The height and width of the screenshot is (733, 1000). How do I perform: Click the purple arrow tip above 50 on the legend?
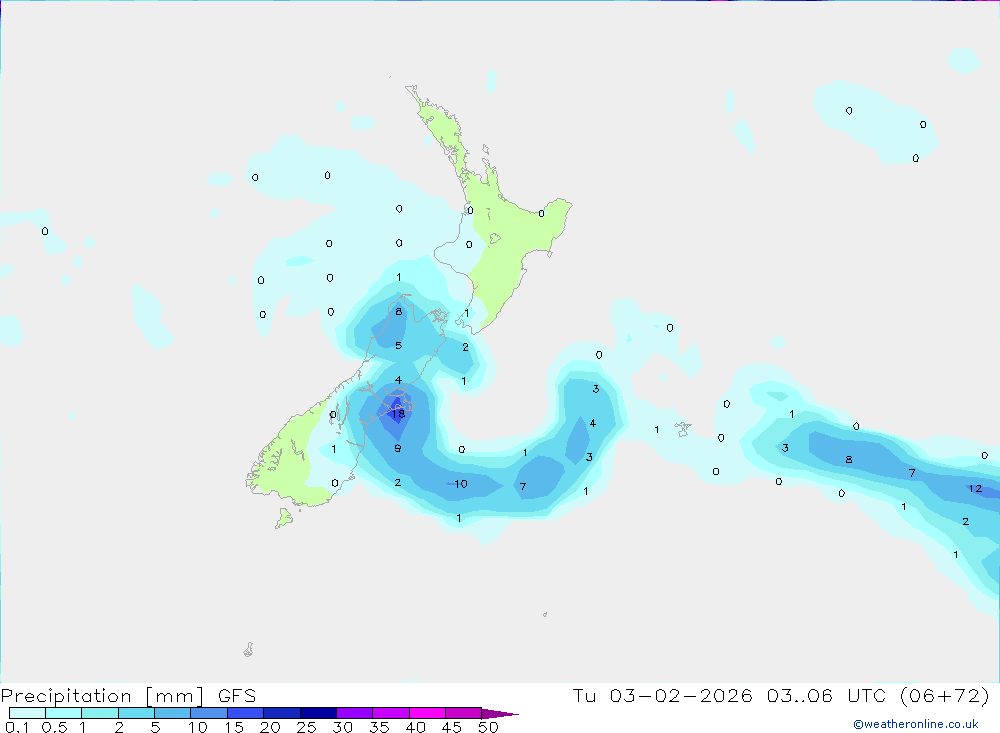click(x=499, y=714)
